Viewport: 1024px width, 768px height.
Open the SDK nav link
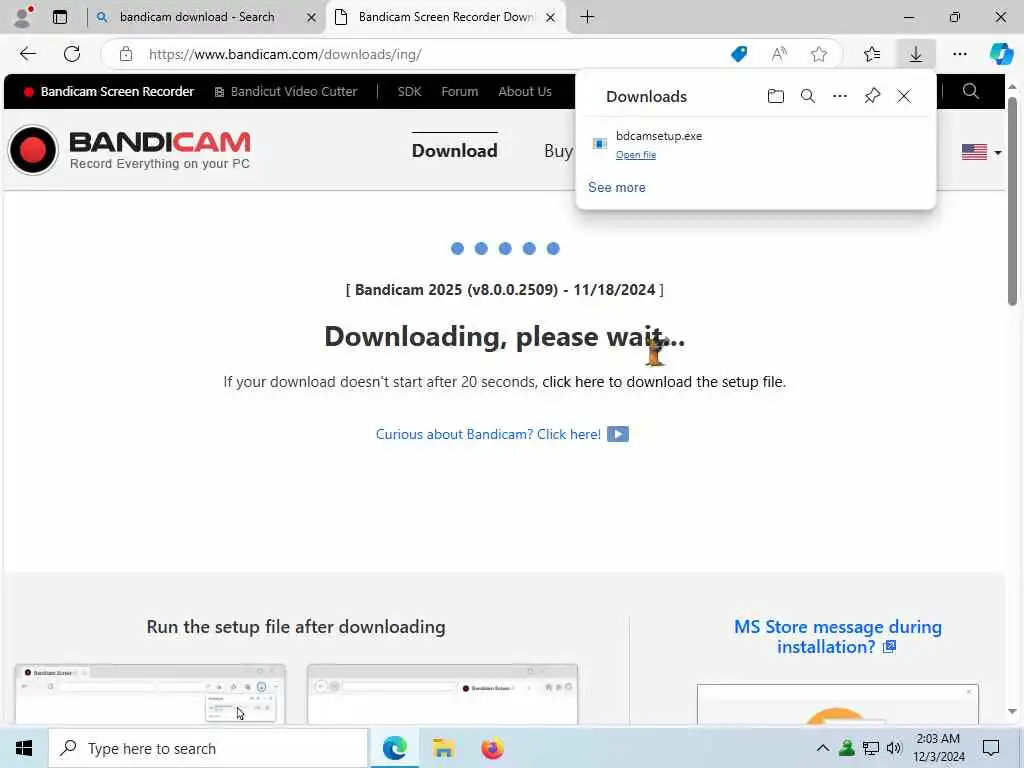[409, 92]
